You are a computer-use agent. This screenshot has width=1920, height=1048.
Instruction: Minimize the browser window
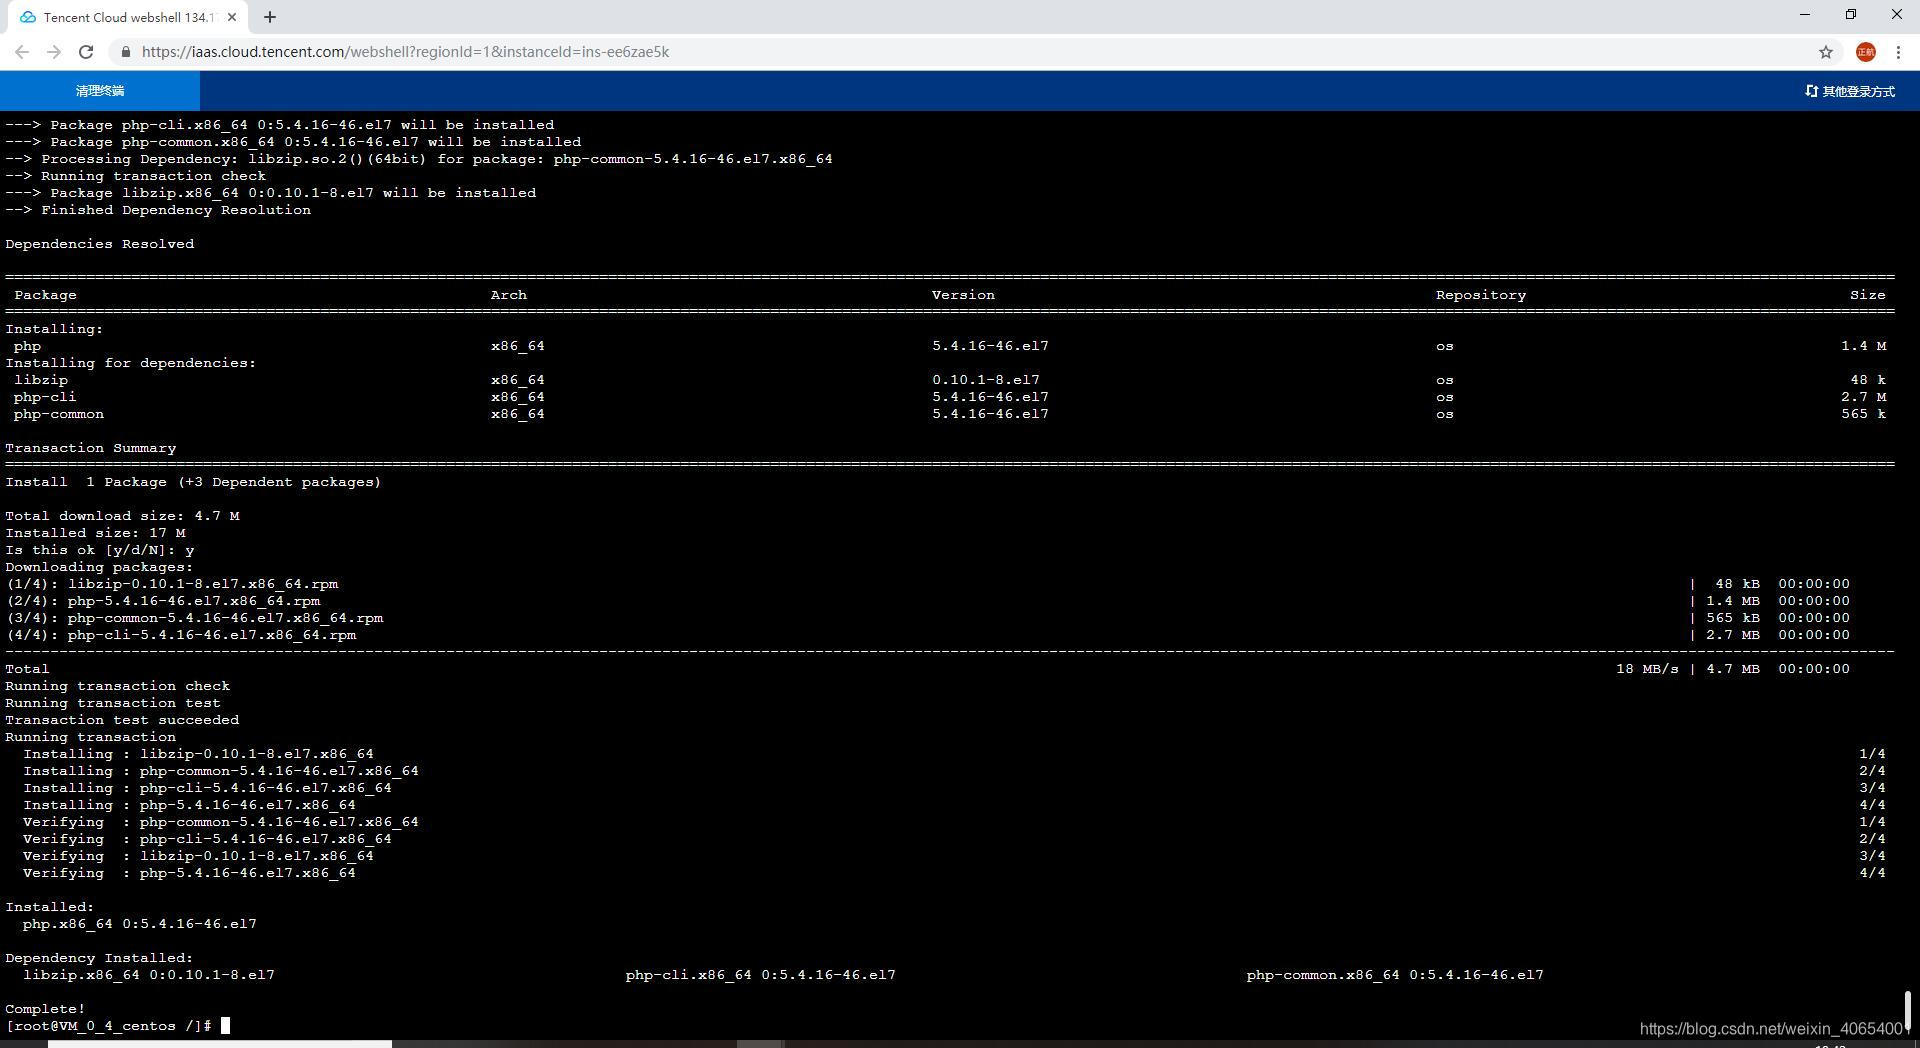tap(1805, 15)
